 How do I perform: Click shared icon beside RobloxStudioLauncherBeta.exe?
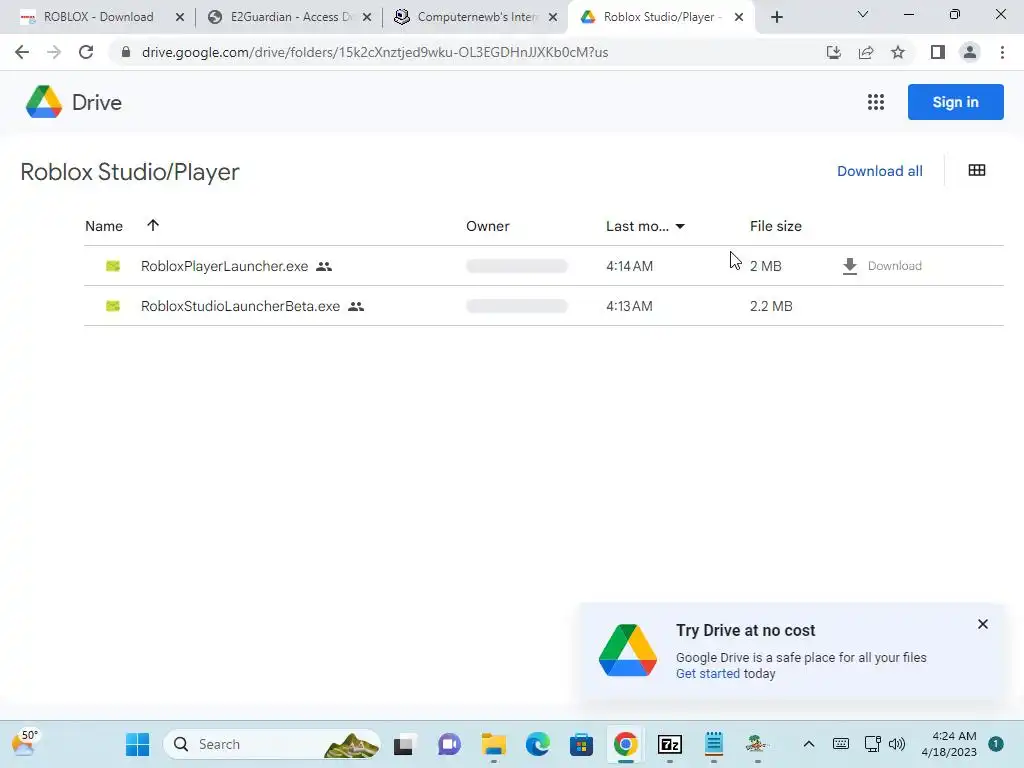pos(356,306)
